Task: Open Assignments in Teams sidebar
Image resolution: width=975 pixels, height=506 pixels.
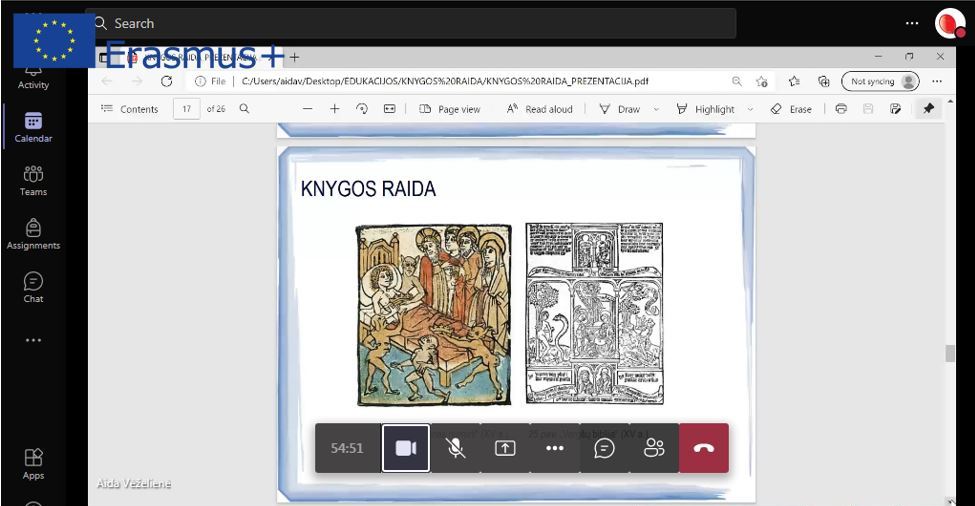Action: coord(33,234)
